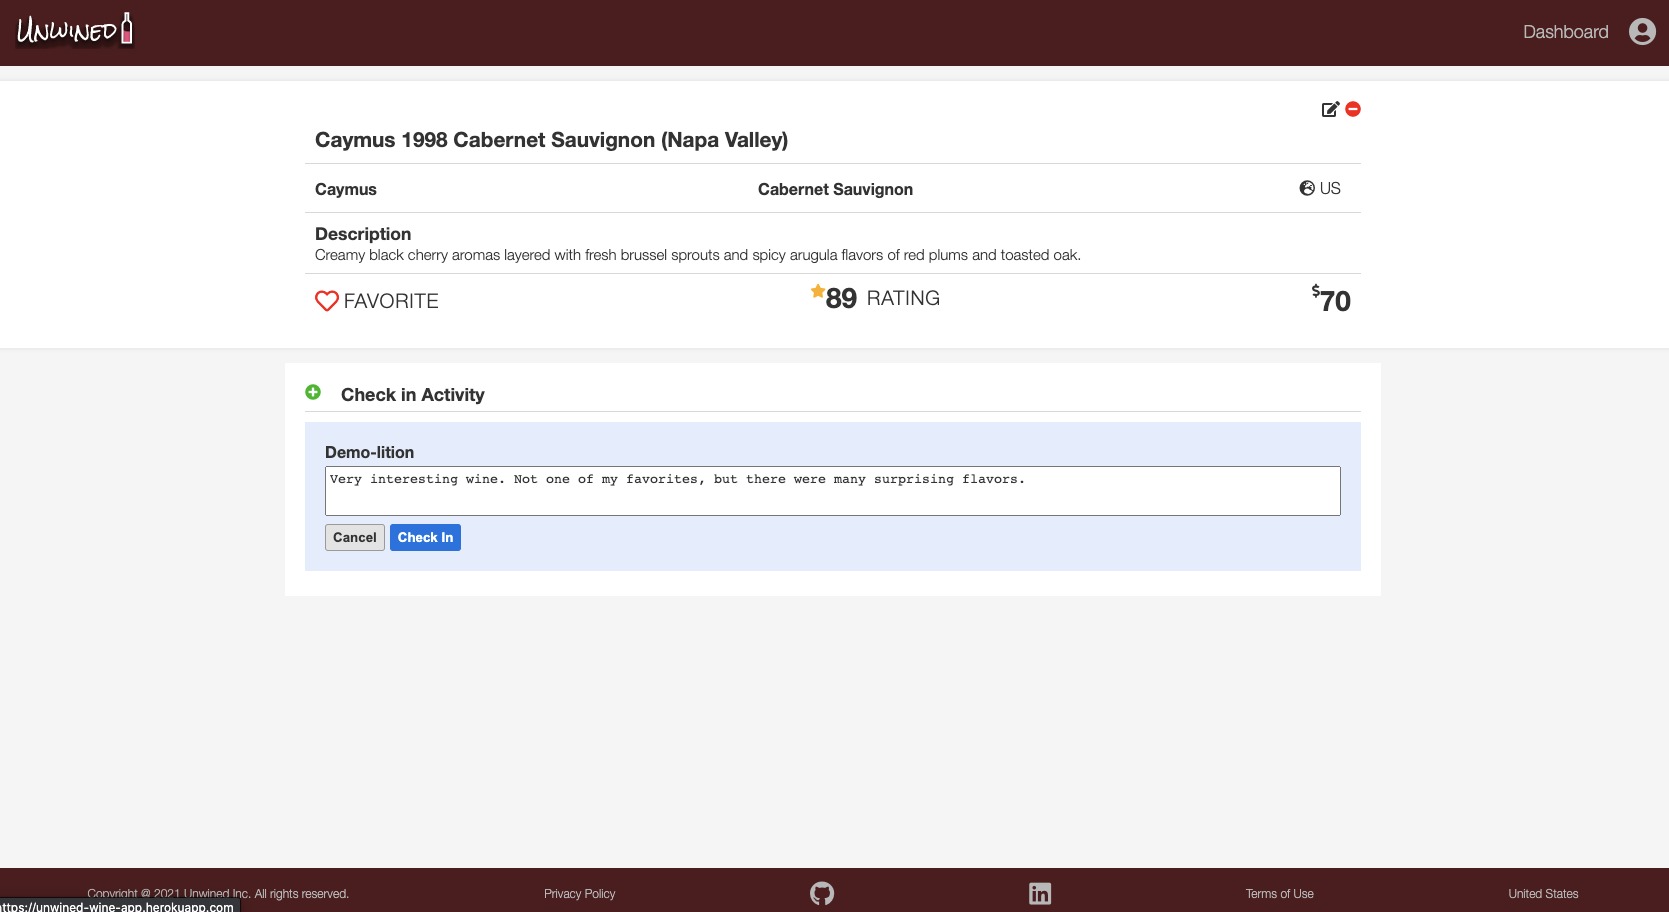Open the LinkedIn icon in footer
Screen dimensions: 1669x912
point(1040,893)
